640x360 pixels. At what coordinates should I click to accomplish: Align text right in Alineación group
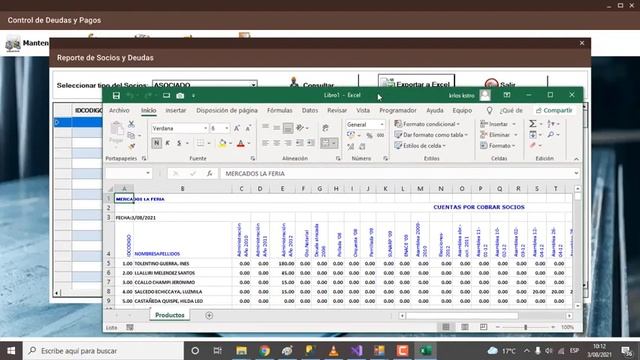tap(288, 143)
